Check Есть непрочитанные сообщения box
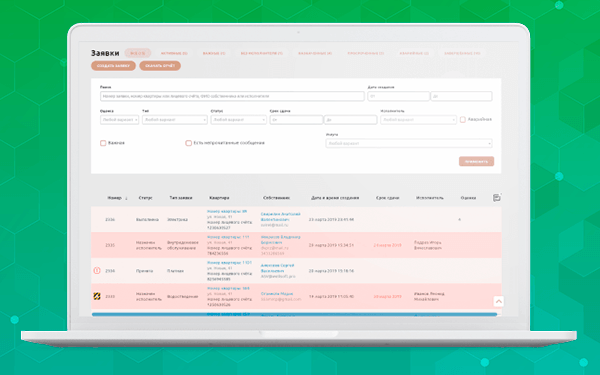 pyautogui.click(x=188, y=143)
